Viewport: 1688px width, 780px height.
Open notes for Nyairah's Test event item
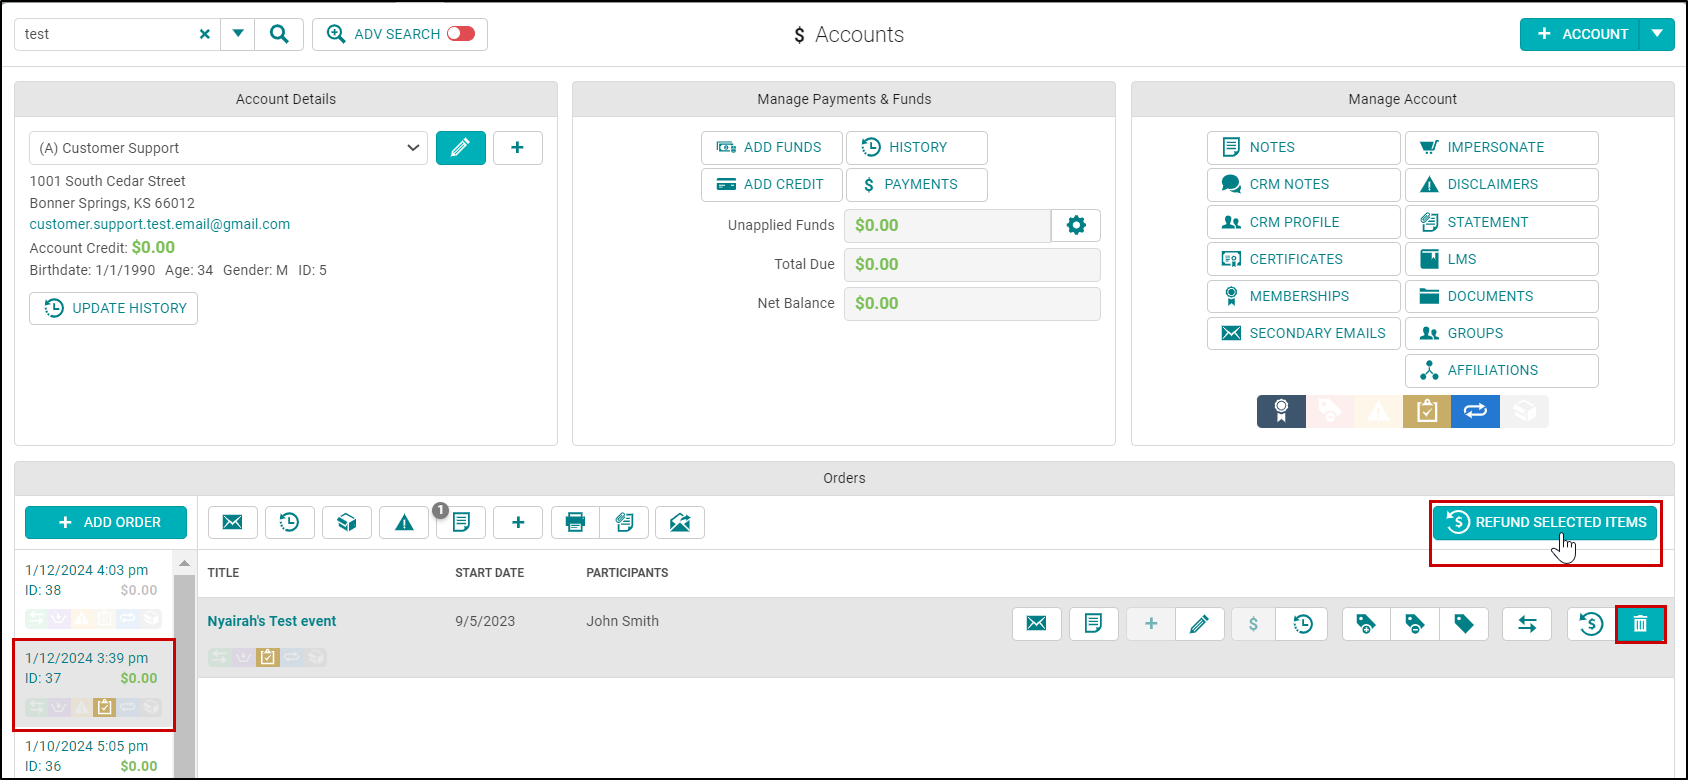coord(1094,624)
